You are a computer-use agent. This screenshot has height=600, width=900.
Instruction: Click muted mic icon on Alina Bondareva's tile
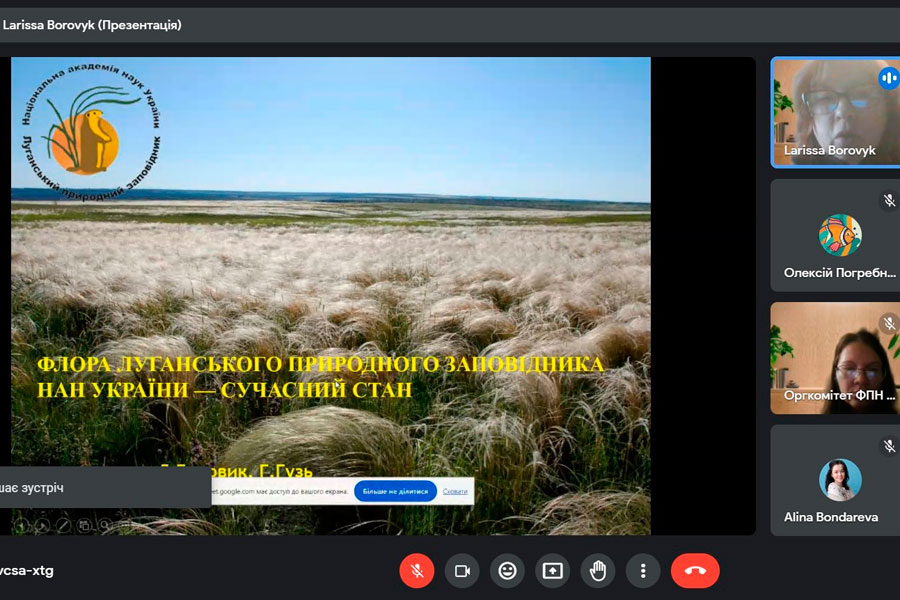pyautogui.click(x=889, y=446)
